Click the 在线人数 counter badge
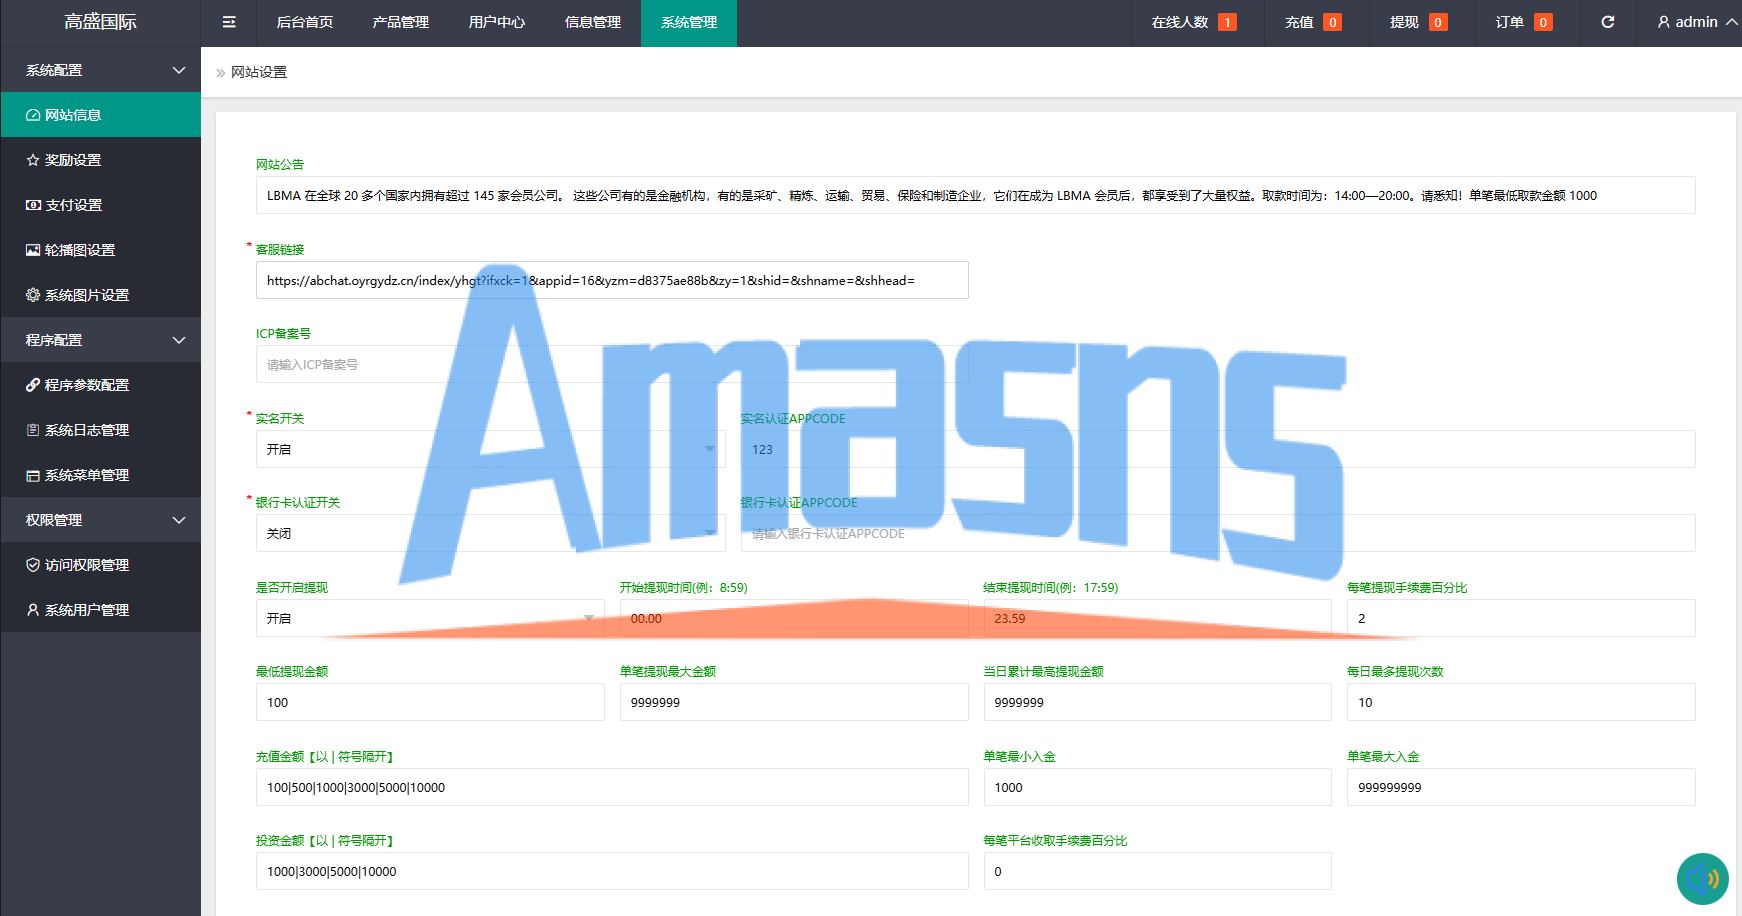 pos(1227,22)
